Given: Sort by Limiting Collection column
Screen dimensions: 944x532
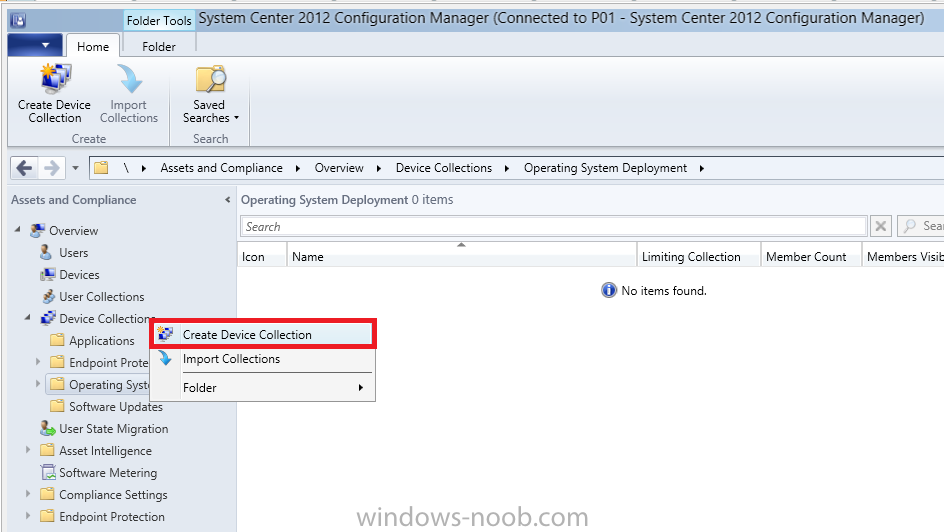Looking at the screenshot, I should point(699,256).
